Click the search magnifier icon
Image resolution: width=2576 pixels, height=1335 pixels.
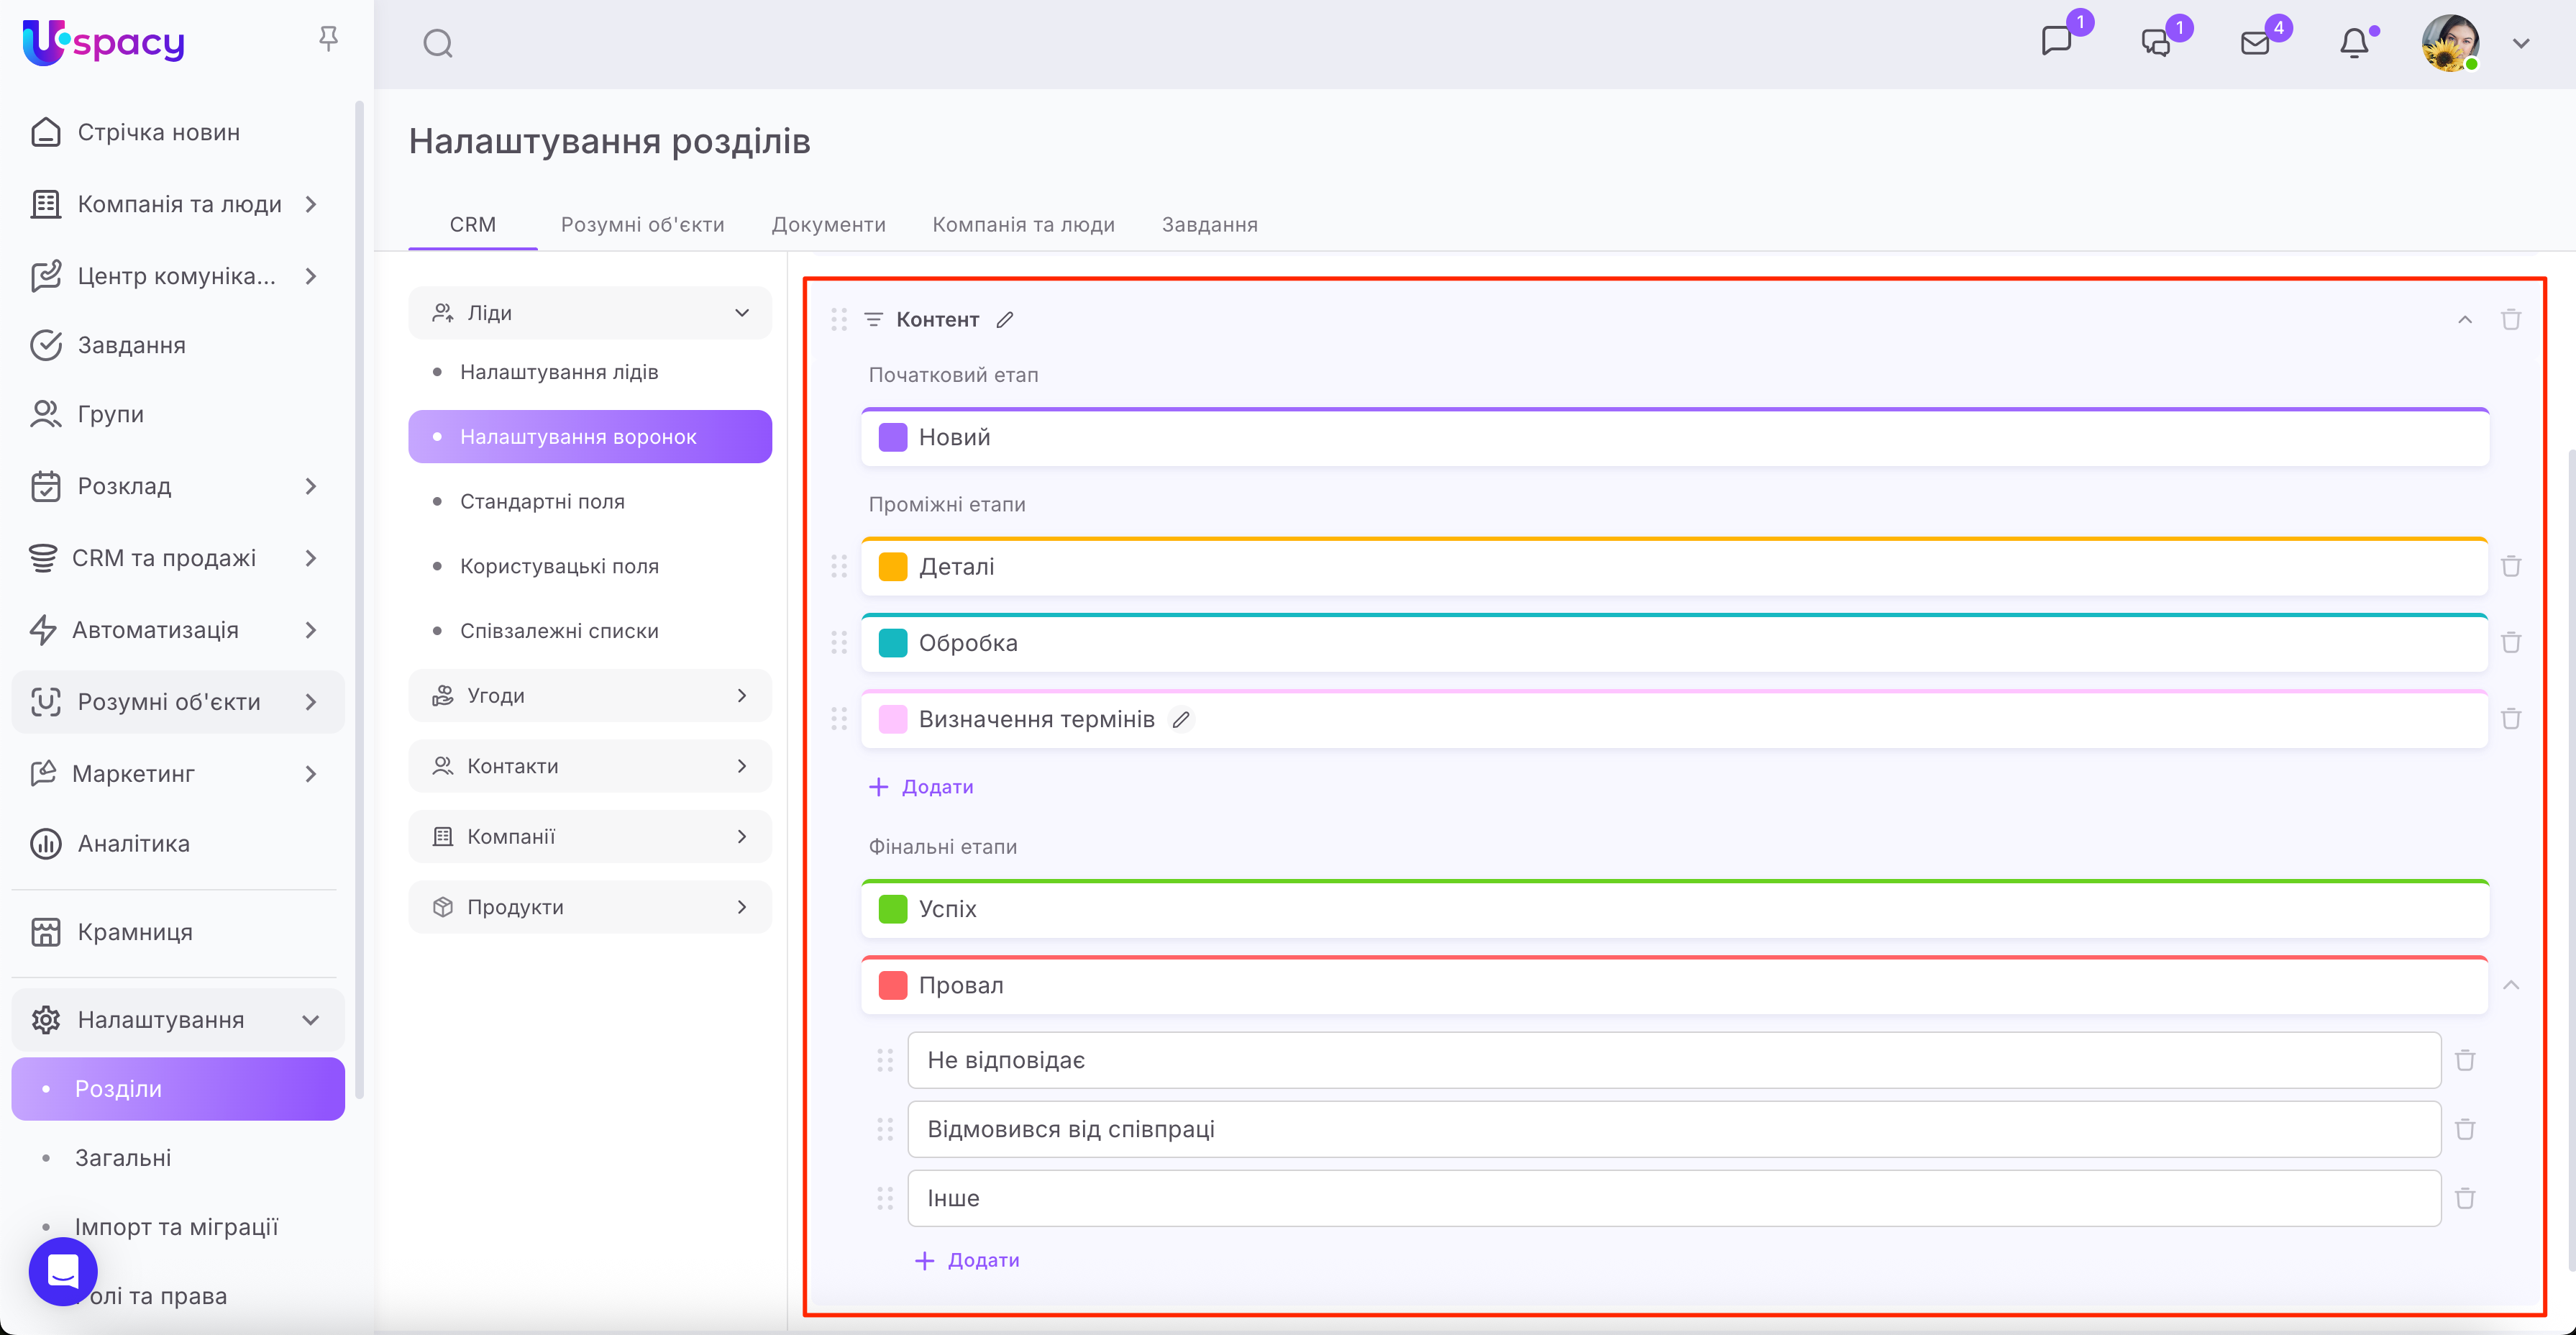(x=438, y=44)
